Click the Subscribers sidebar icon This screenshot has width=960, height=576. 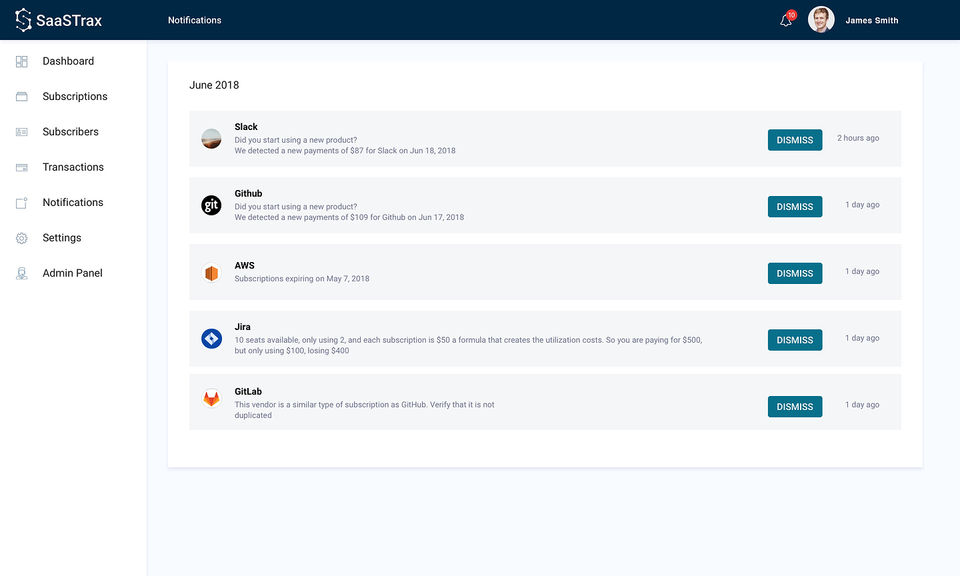[21, 132]
